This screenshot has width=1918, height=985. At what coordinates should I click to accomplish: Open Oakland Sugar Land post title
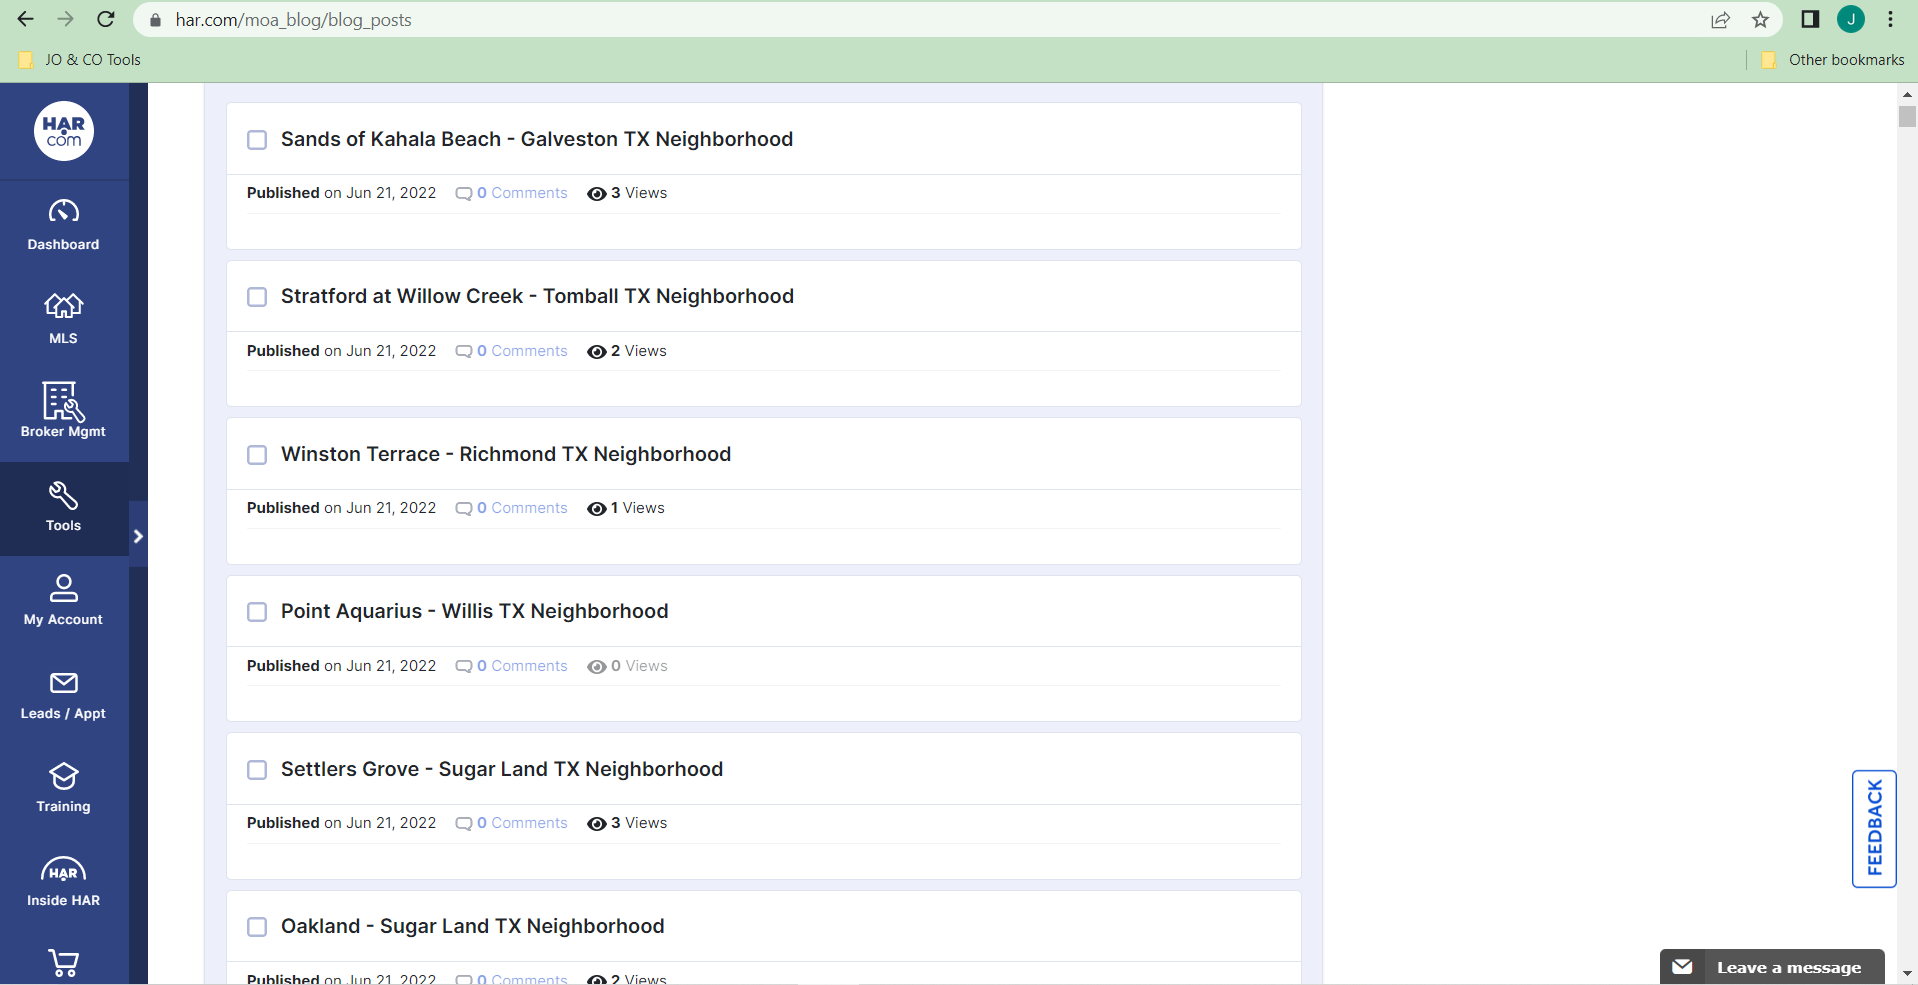[x=473, y=926]
